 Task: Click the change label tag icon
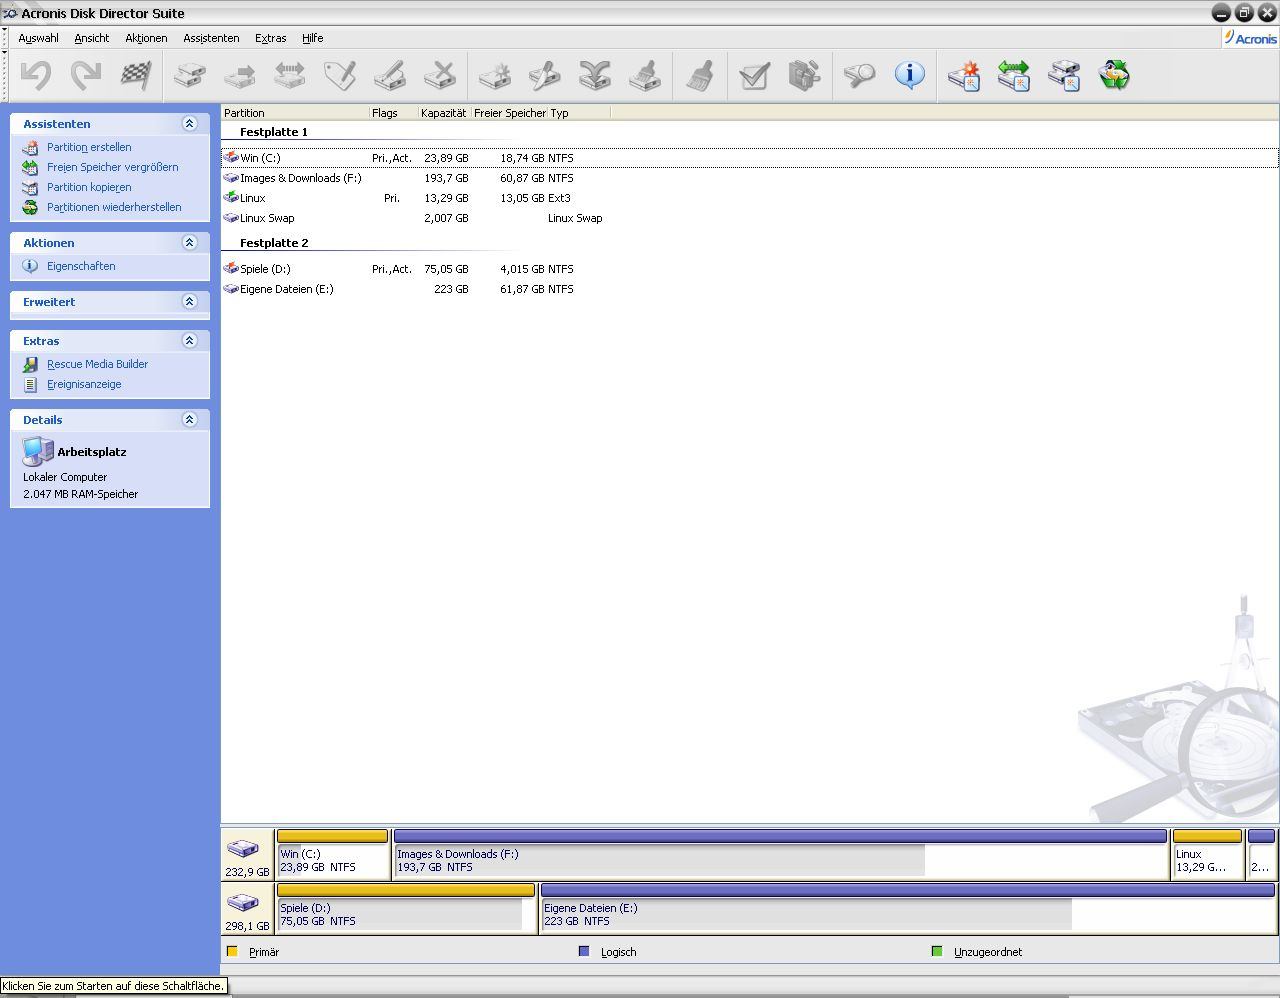point(340,75)
